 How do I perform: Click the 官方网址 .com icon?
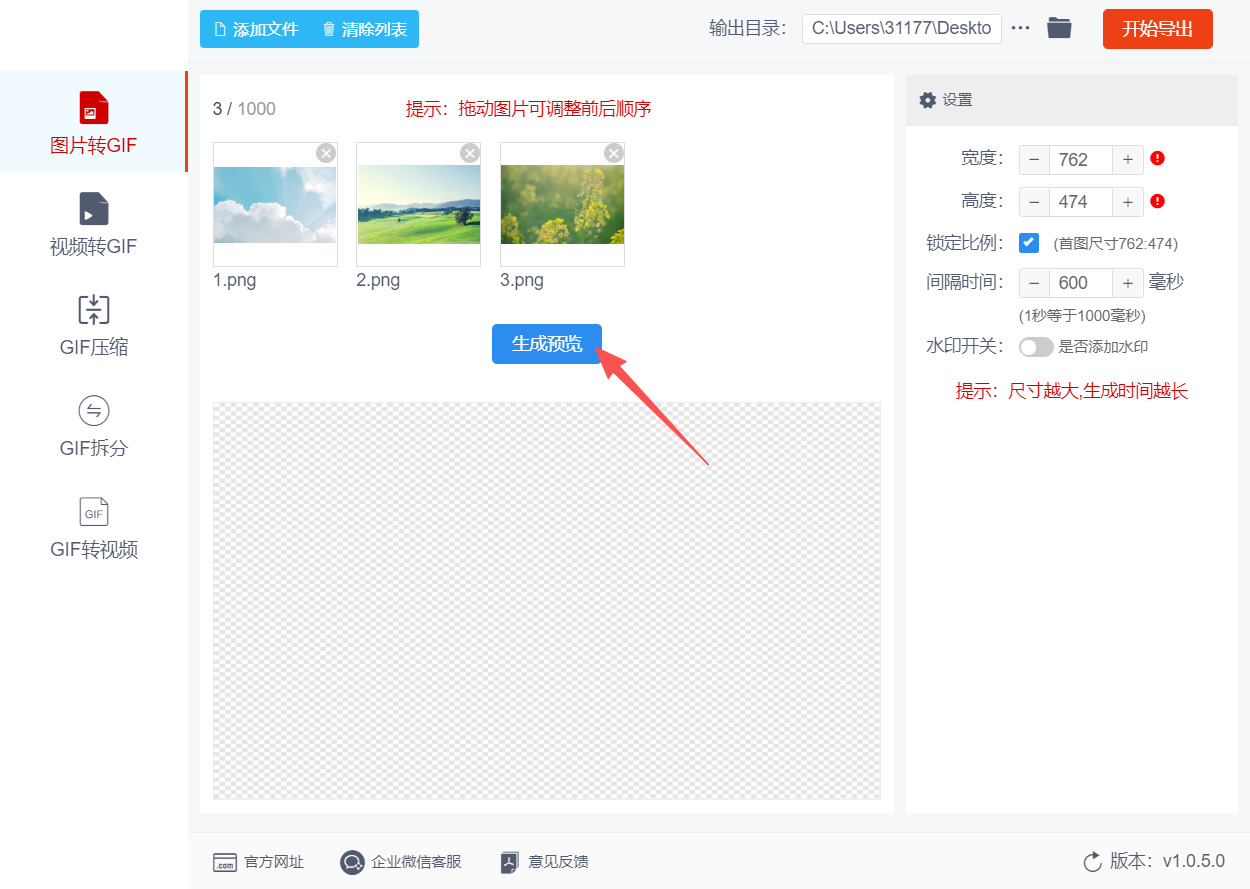click(x=225, y=863)
